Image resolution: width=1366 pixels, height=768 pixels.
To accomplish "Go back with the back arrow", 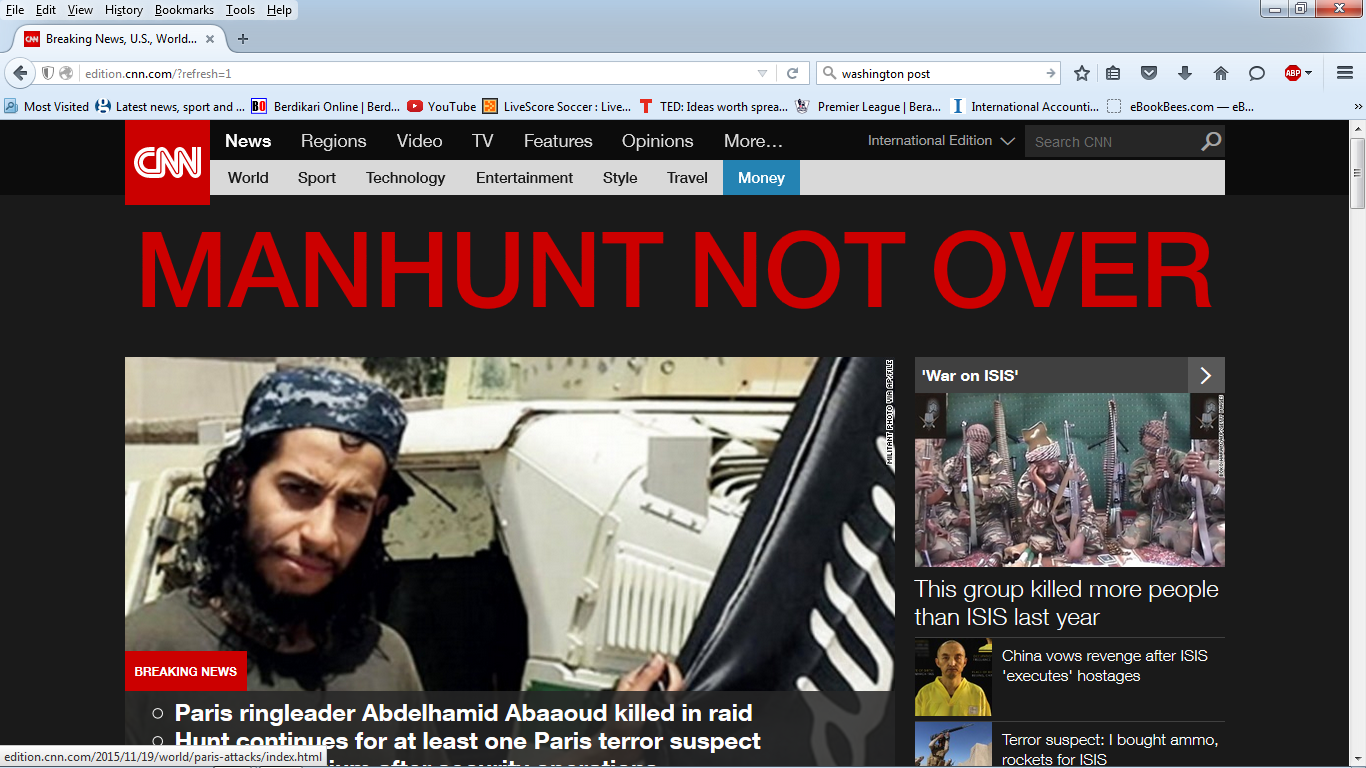I will click(x=20, y=73).
